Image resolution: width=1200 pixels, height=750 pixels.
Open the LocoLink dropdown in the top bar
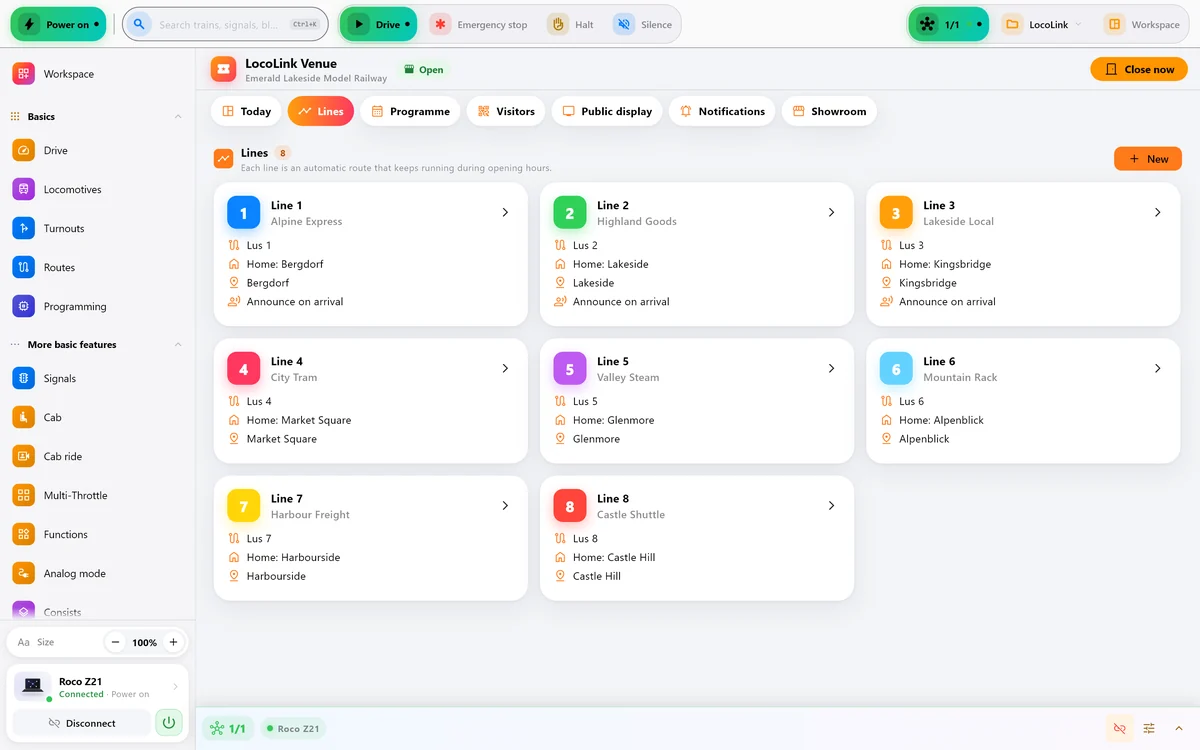tap(1042, 24)
